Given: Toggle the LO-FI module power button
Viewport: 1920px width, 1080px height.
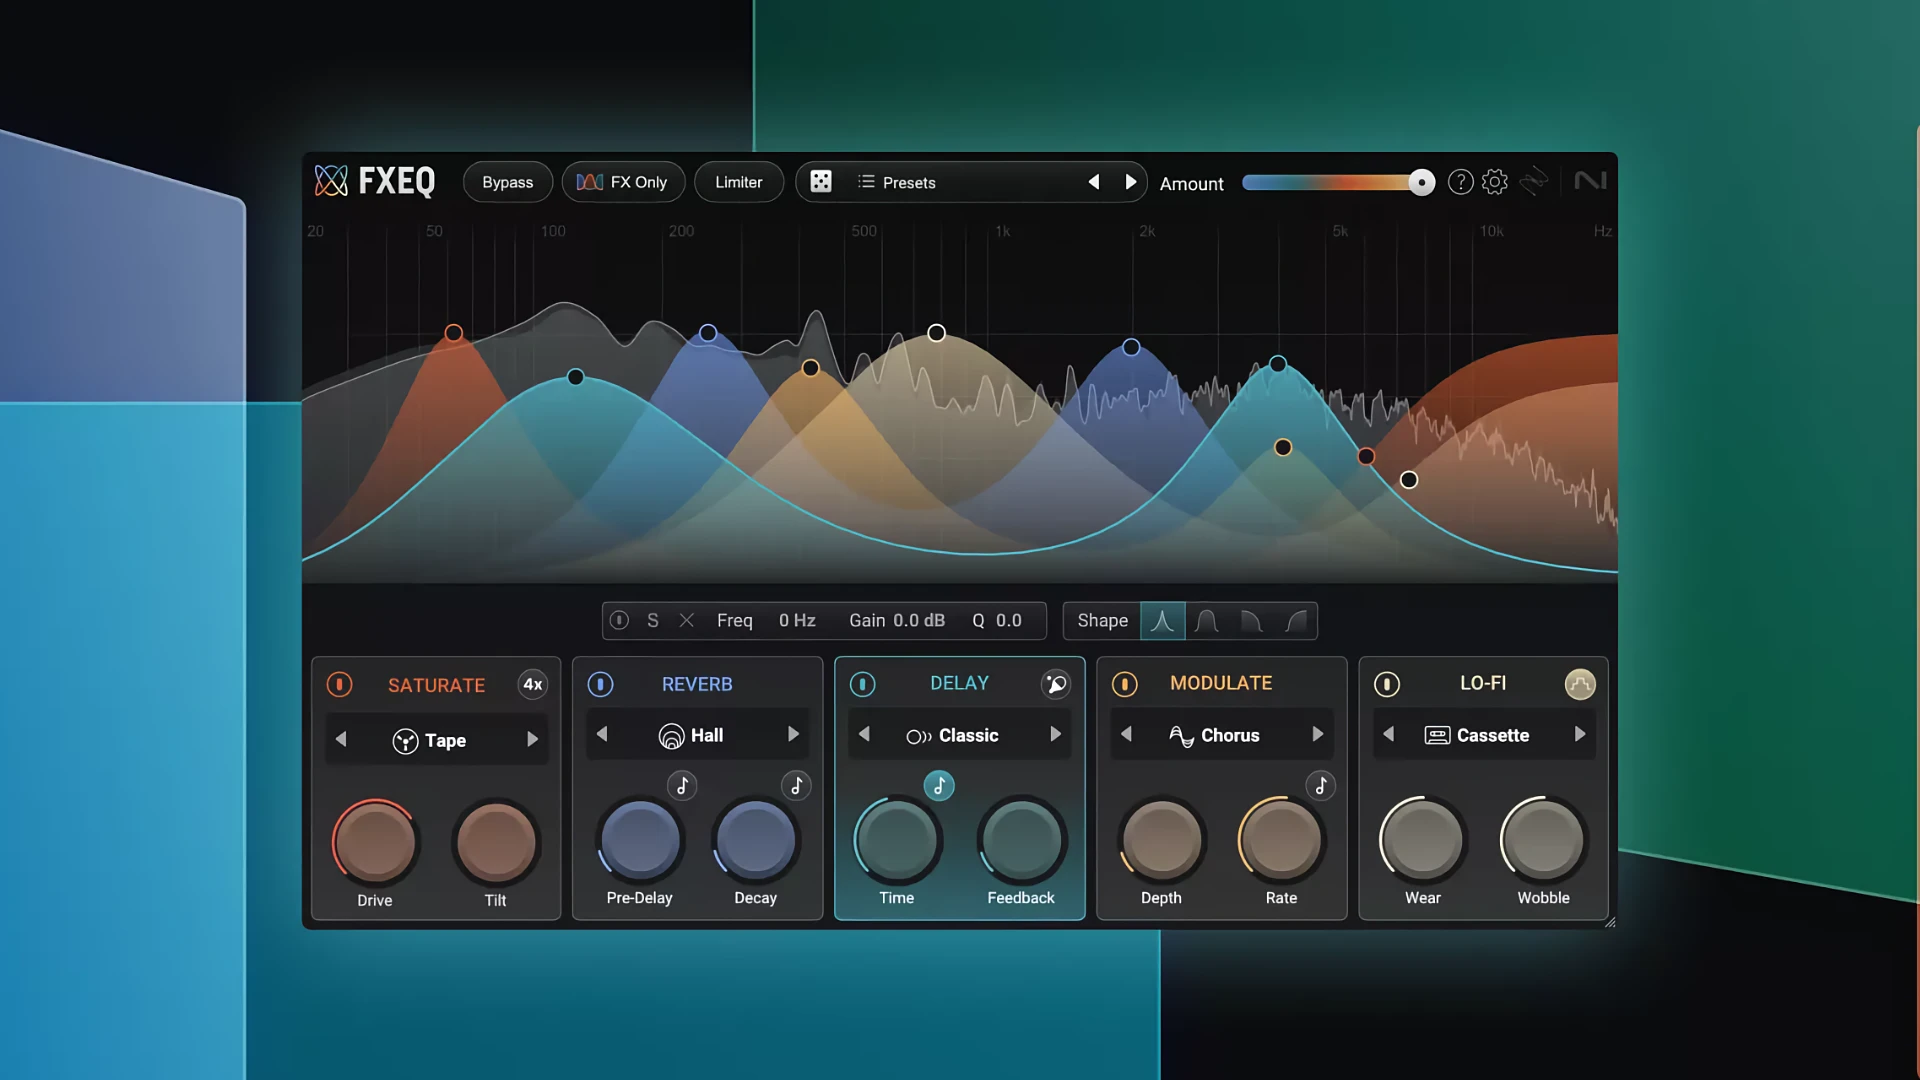Looking at the screenshot, I should coord(1387,685).
